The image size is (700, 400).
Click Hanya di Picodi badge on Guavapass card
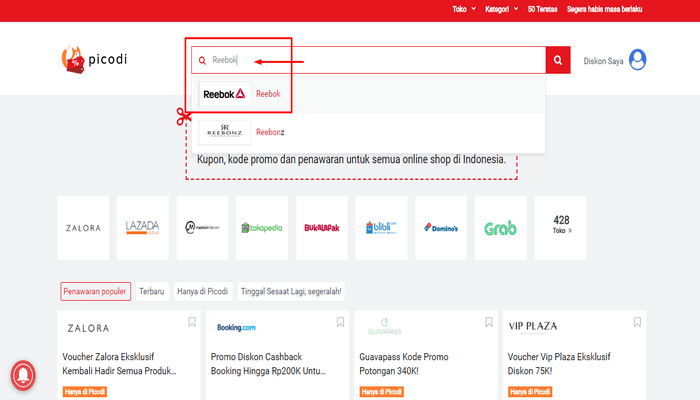pyautogui.click(x=382, y=392)
